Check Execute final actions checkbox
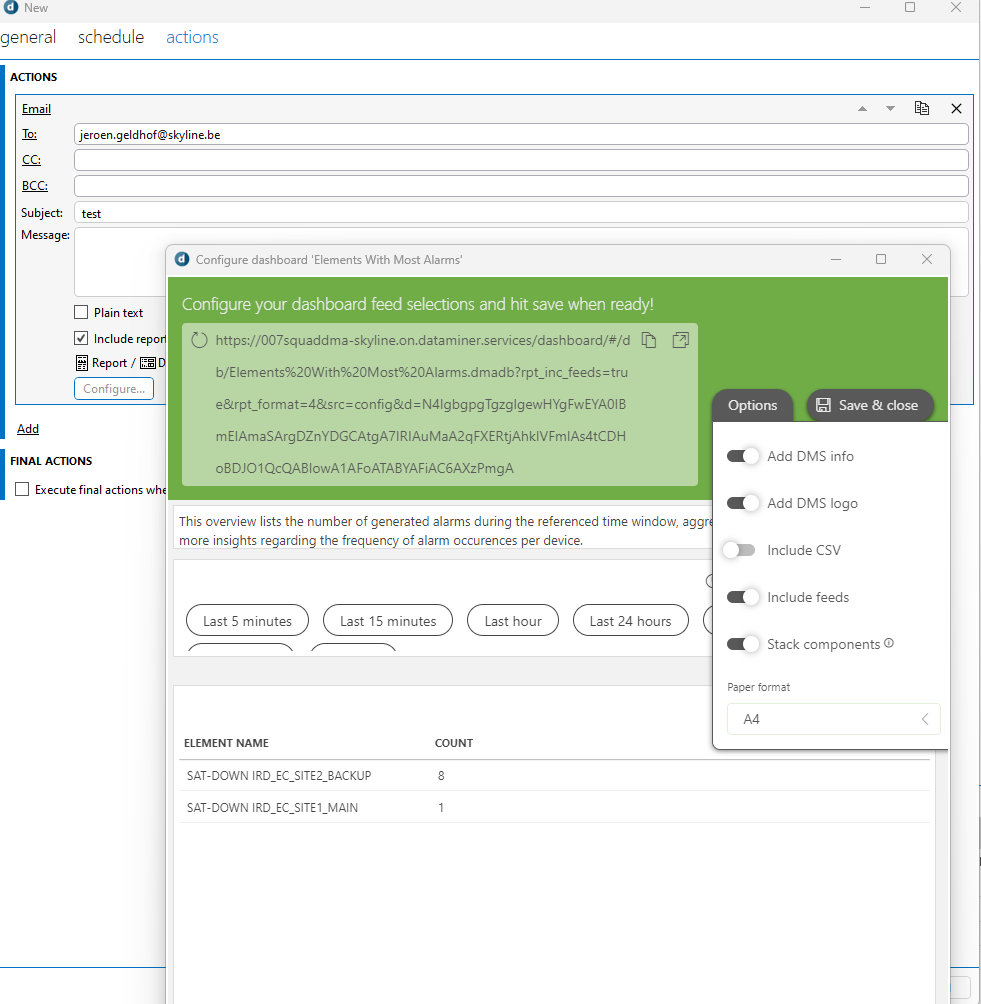Image resolution: width=981 pixels, height=1004 pixels. pyautogui.click(x=22, y=489)
